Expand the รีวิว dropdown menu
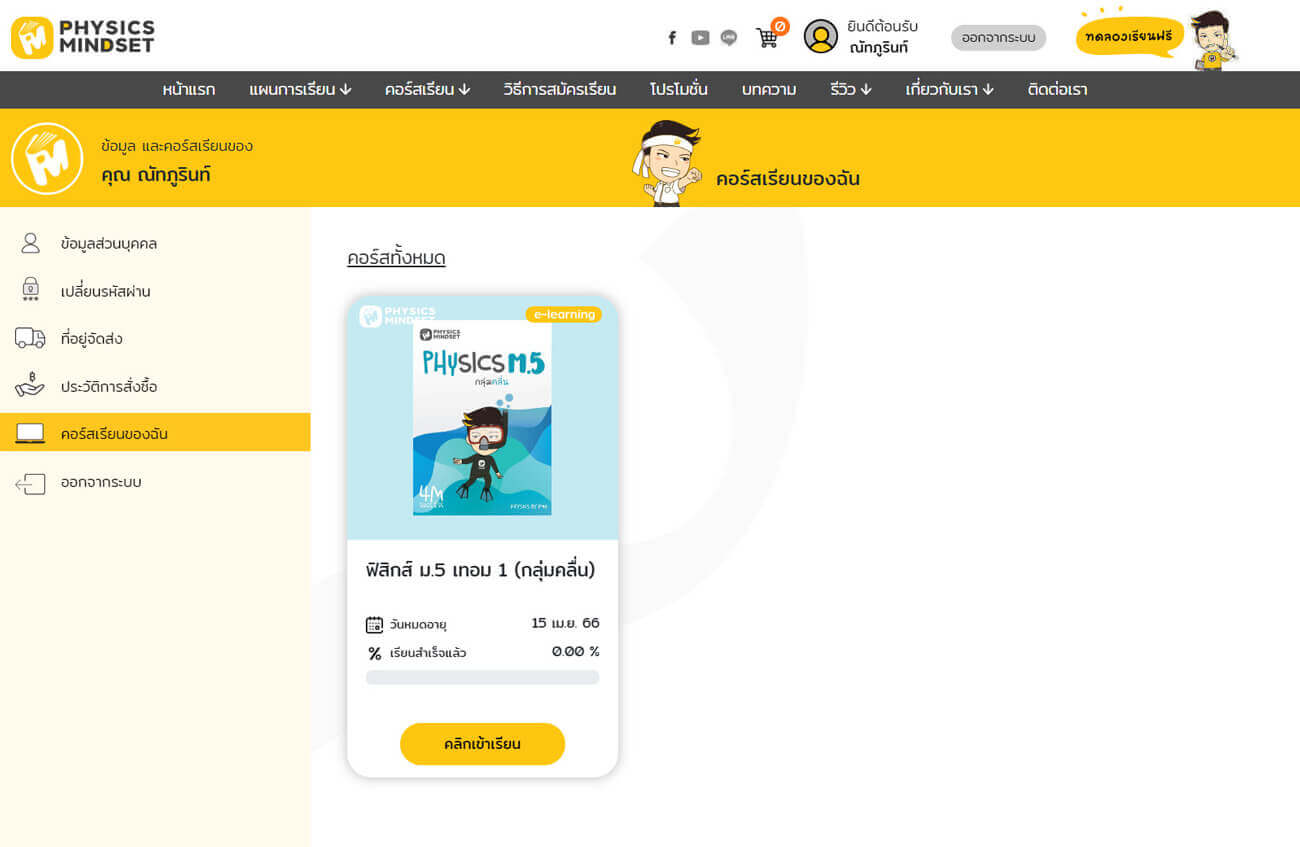 coord(850,89)
